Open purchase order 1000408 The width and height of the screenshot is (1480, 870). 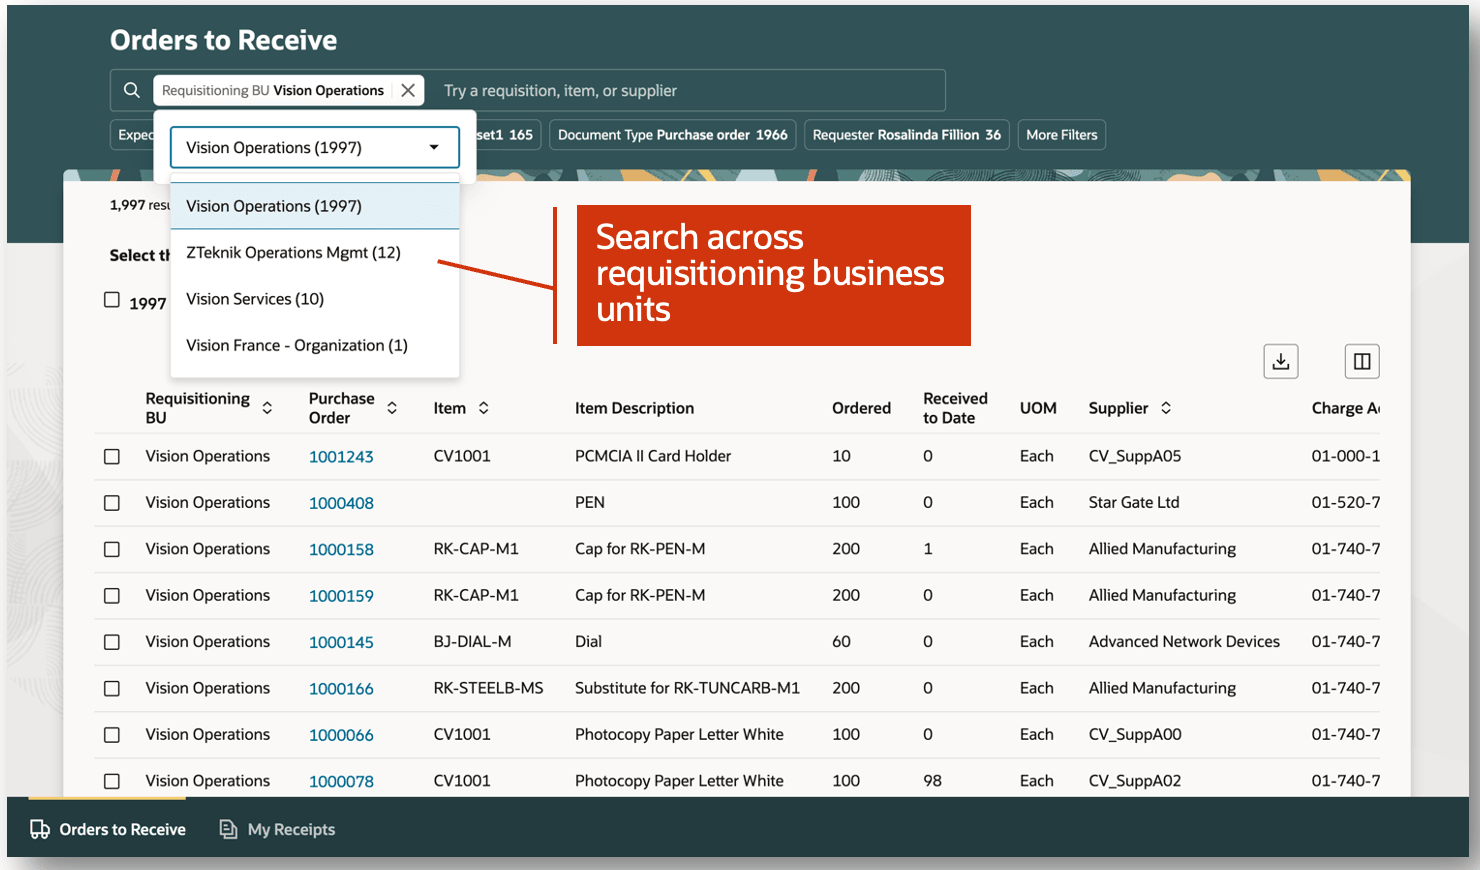(341, 503)
